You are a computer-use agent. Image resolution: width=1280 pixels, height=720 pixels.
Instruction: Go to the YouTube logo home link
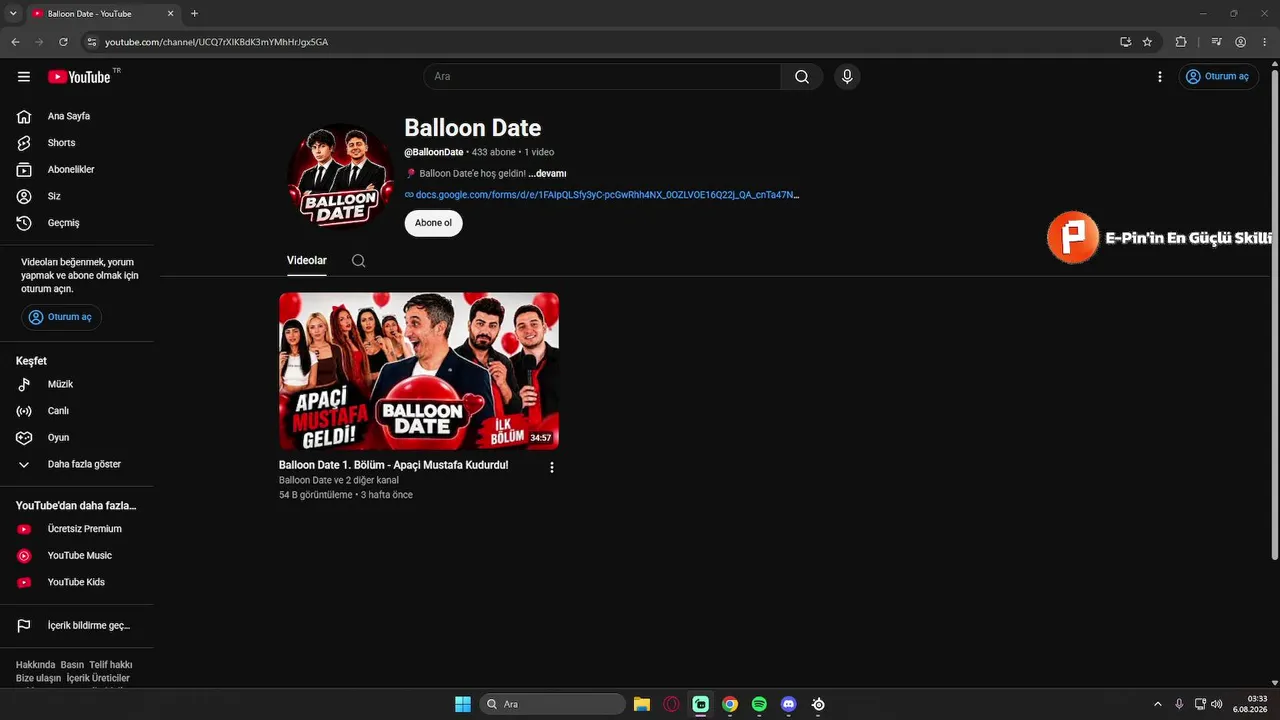[79, 77]
